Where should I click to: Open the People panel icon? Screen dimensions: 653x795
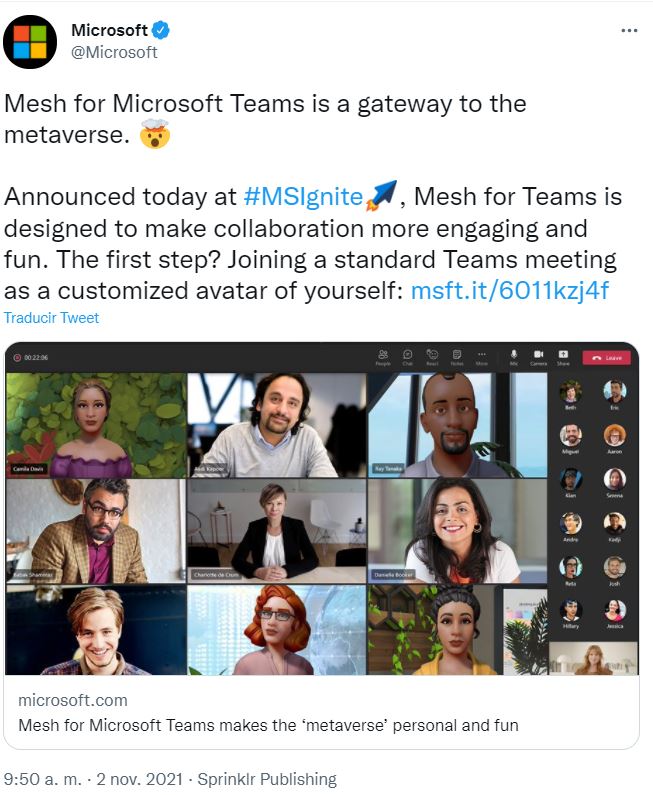[x=383, y=354]
